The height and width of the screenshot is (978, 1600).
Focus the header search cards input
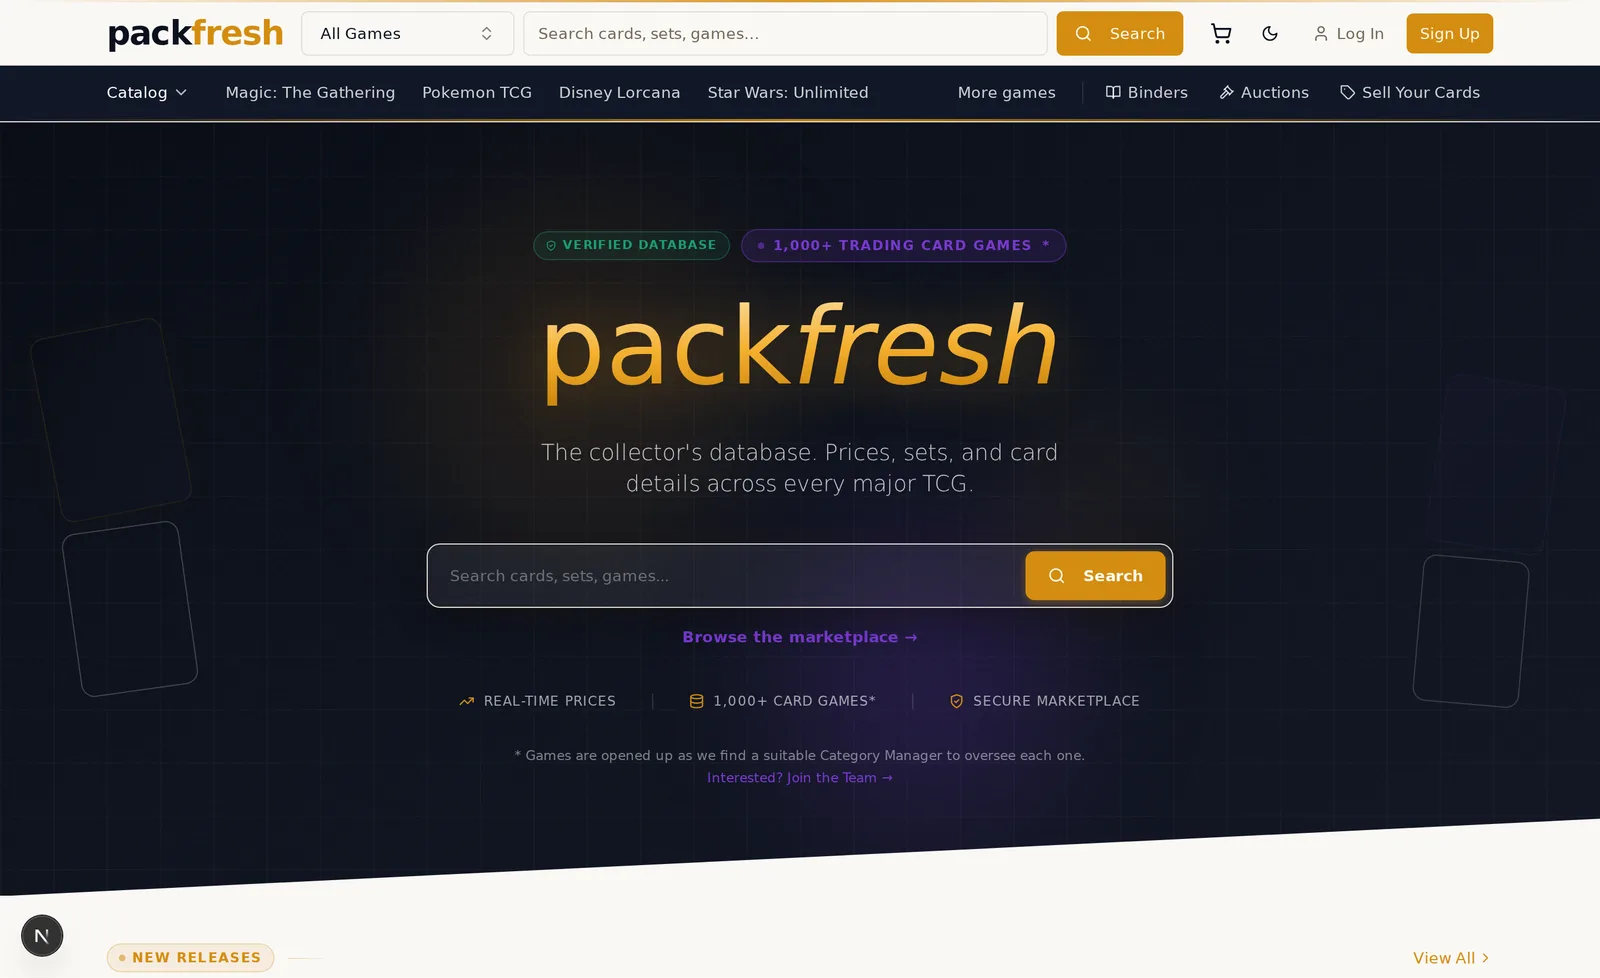point(785,34)
